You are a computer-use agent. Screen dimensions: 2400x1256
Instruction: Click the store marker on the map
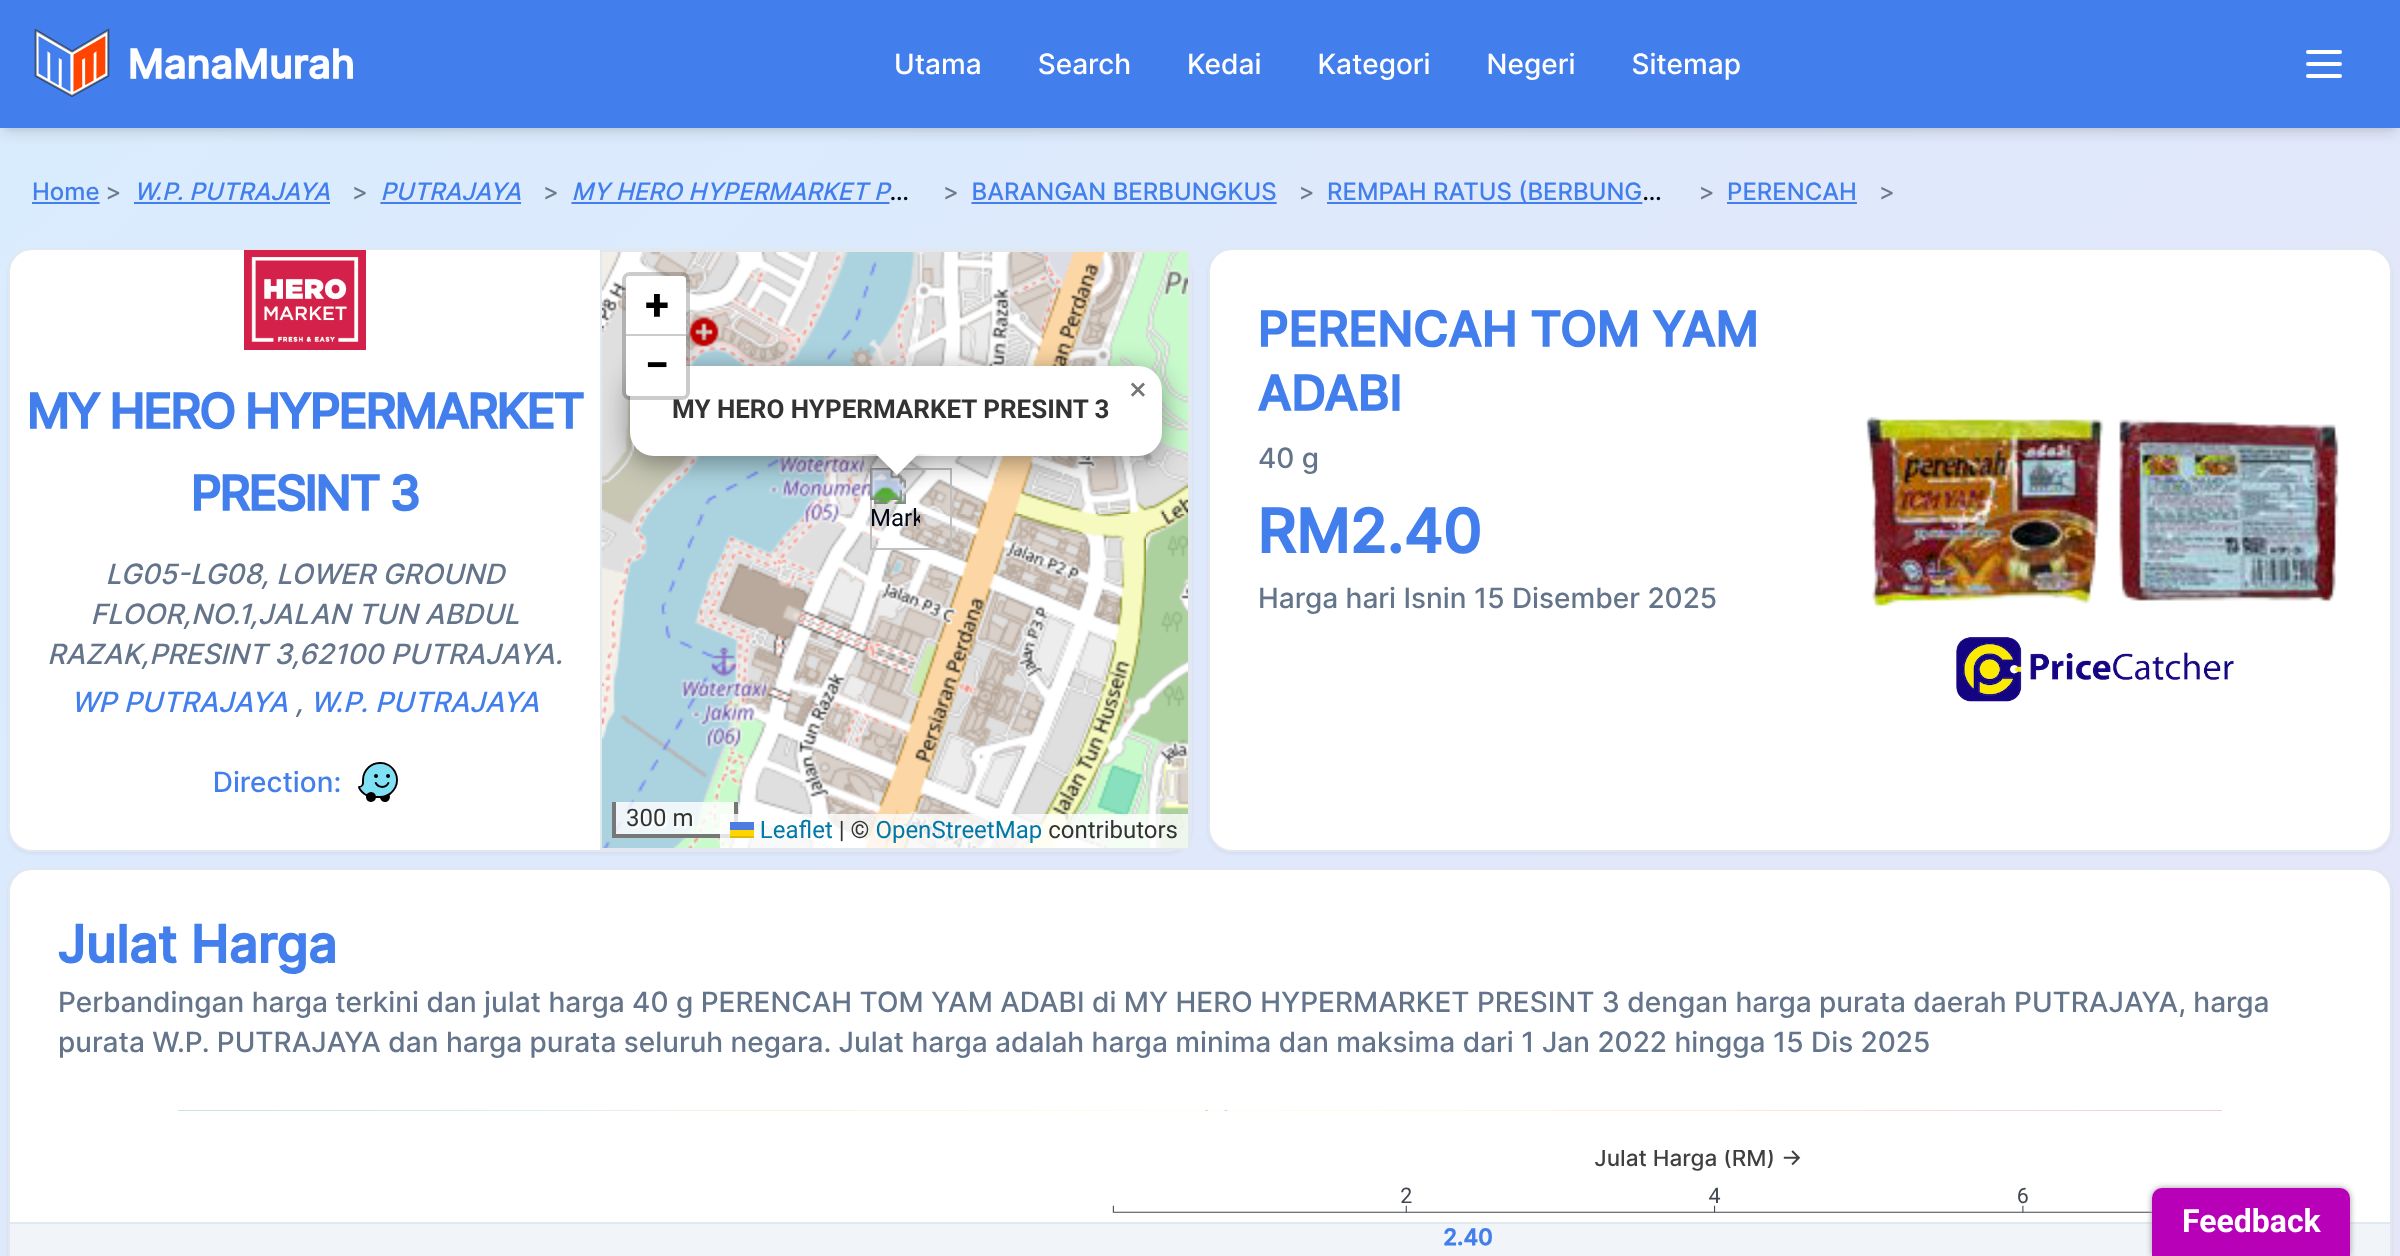click(x=888, y=490)
